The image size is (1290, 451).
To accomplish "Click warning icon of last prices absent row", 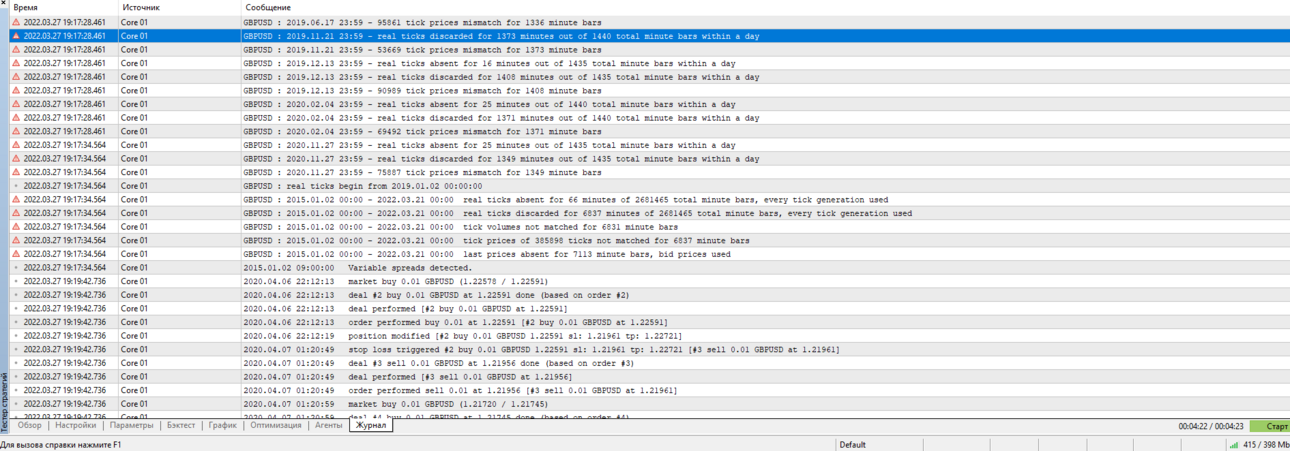I will (16, 254).
